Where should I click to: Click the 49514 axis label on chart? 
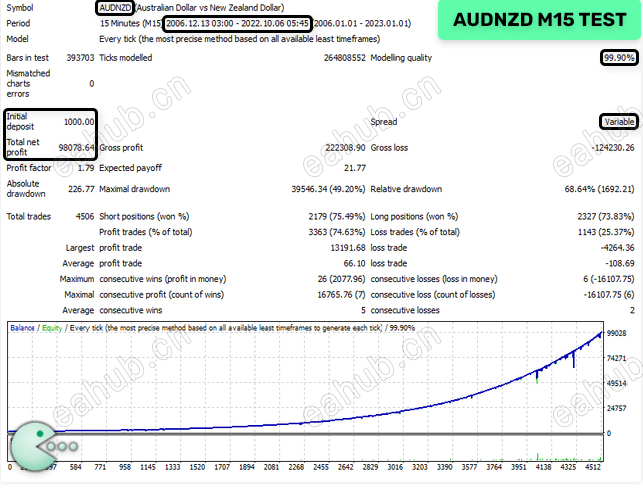coord(616,383)
